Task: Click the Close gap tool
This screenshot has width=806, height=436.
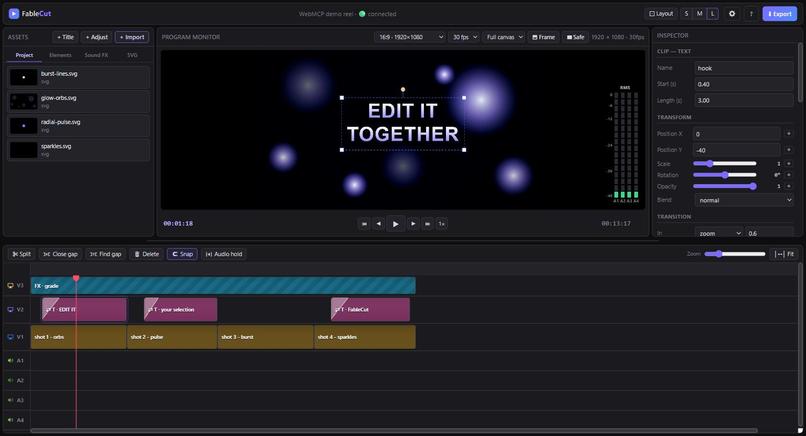Action: [x=60, y=254]
